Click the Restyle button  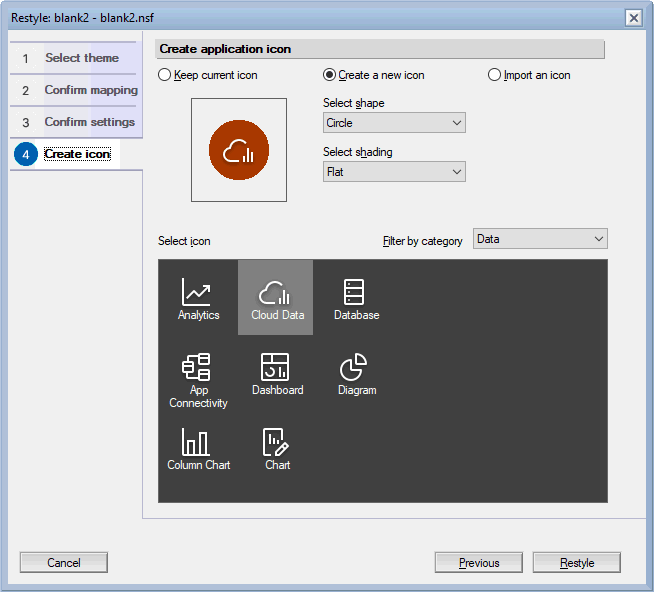pyautogui.click(x=577, y=563)
